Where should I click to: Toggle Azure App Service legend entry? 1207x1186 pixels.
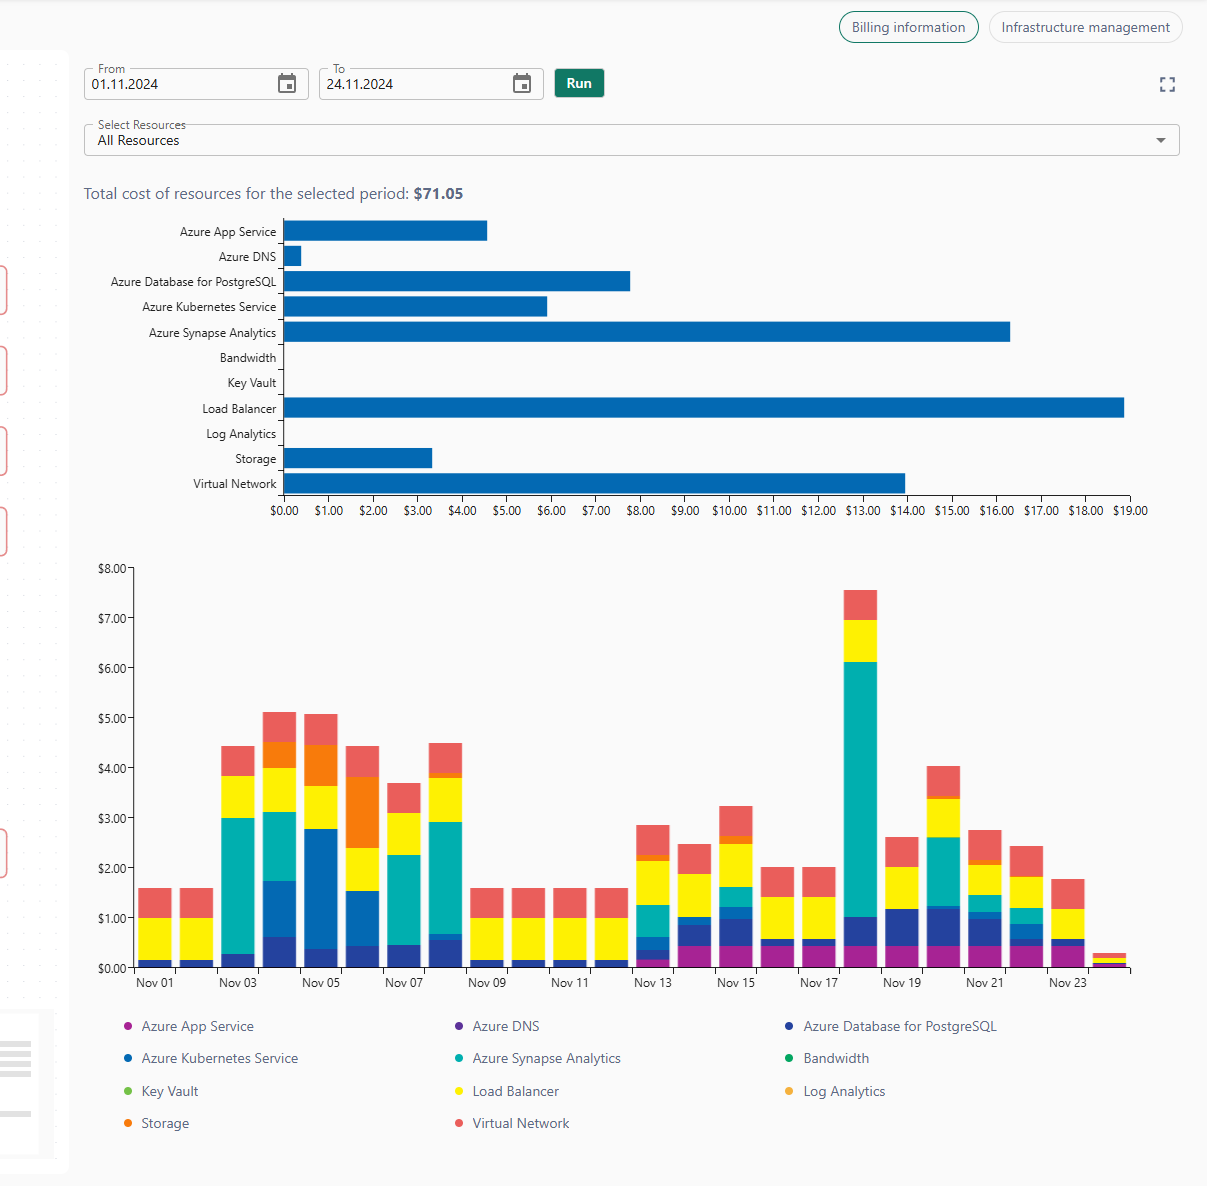tap(188, 1026)
